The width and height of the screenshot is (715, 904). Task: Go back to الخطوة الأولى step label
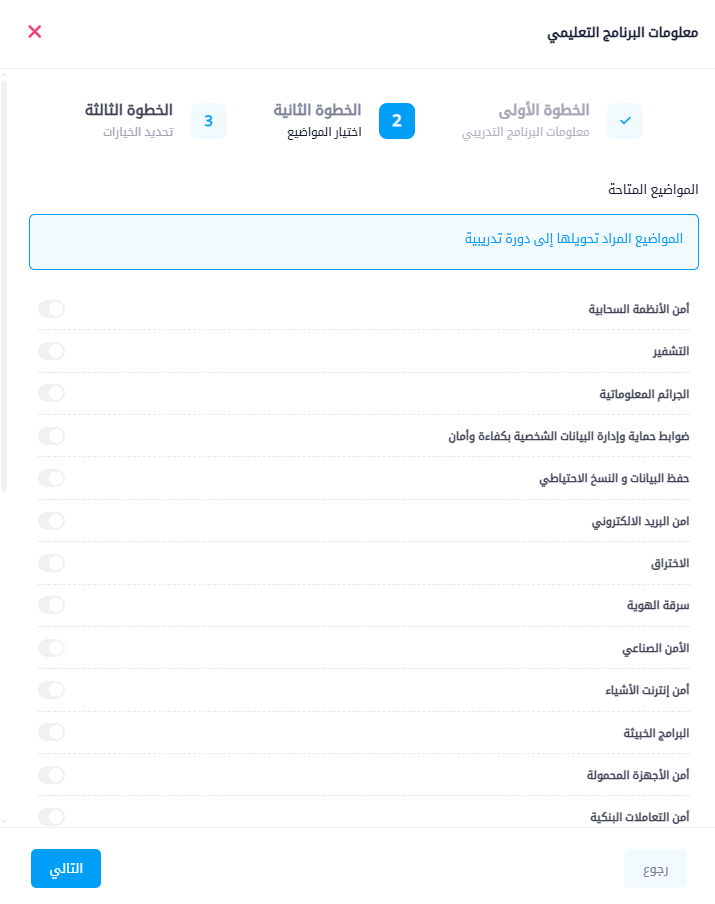(x=543, y=110)
